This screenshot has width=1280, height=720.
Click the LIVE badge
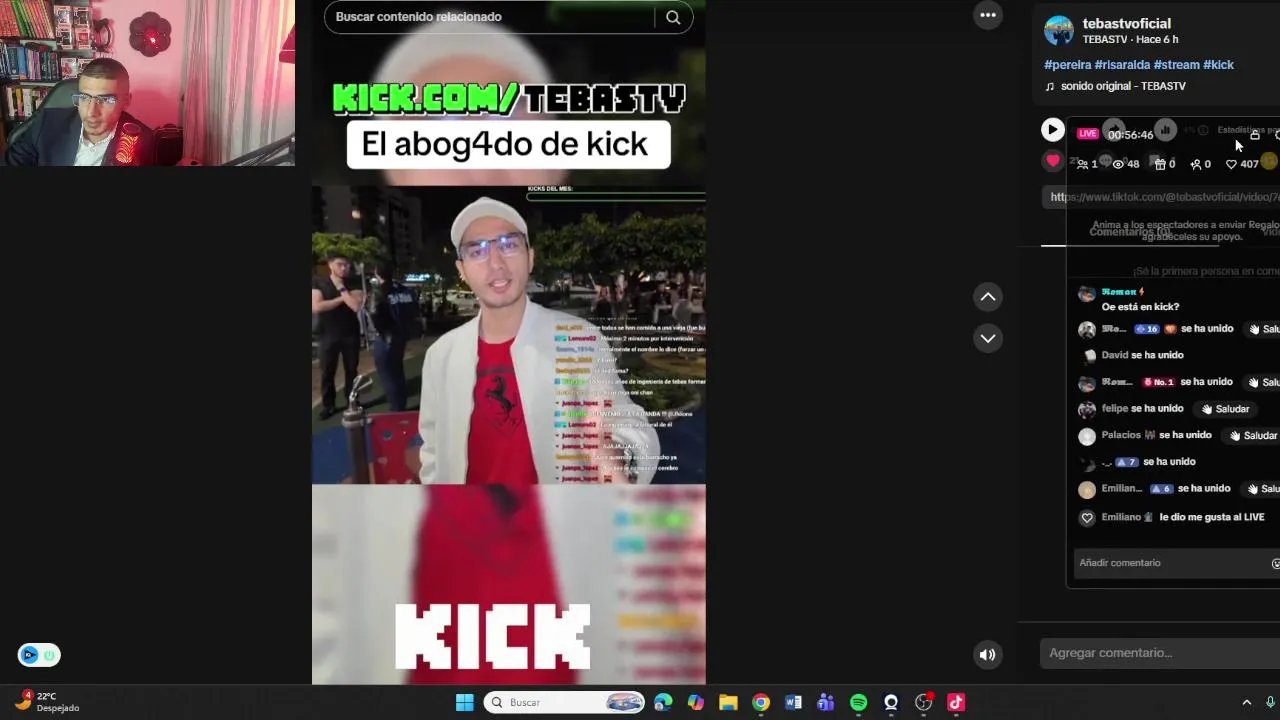click(1087, 133)
